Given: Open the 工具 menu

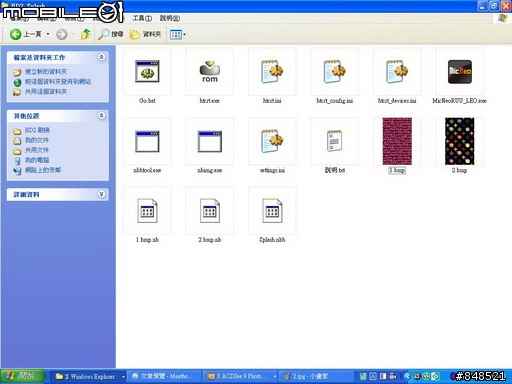Looking at the screenshot, I should point(142,18).
